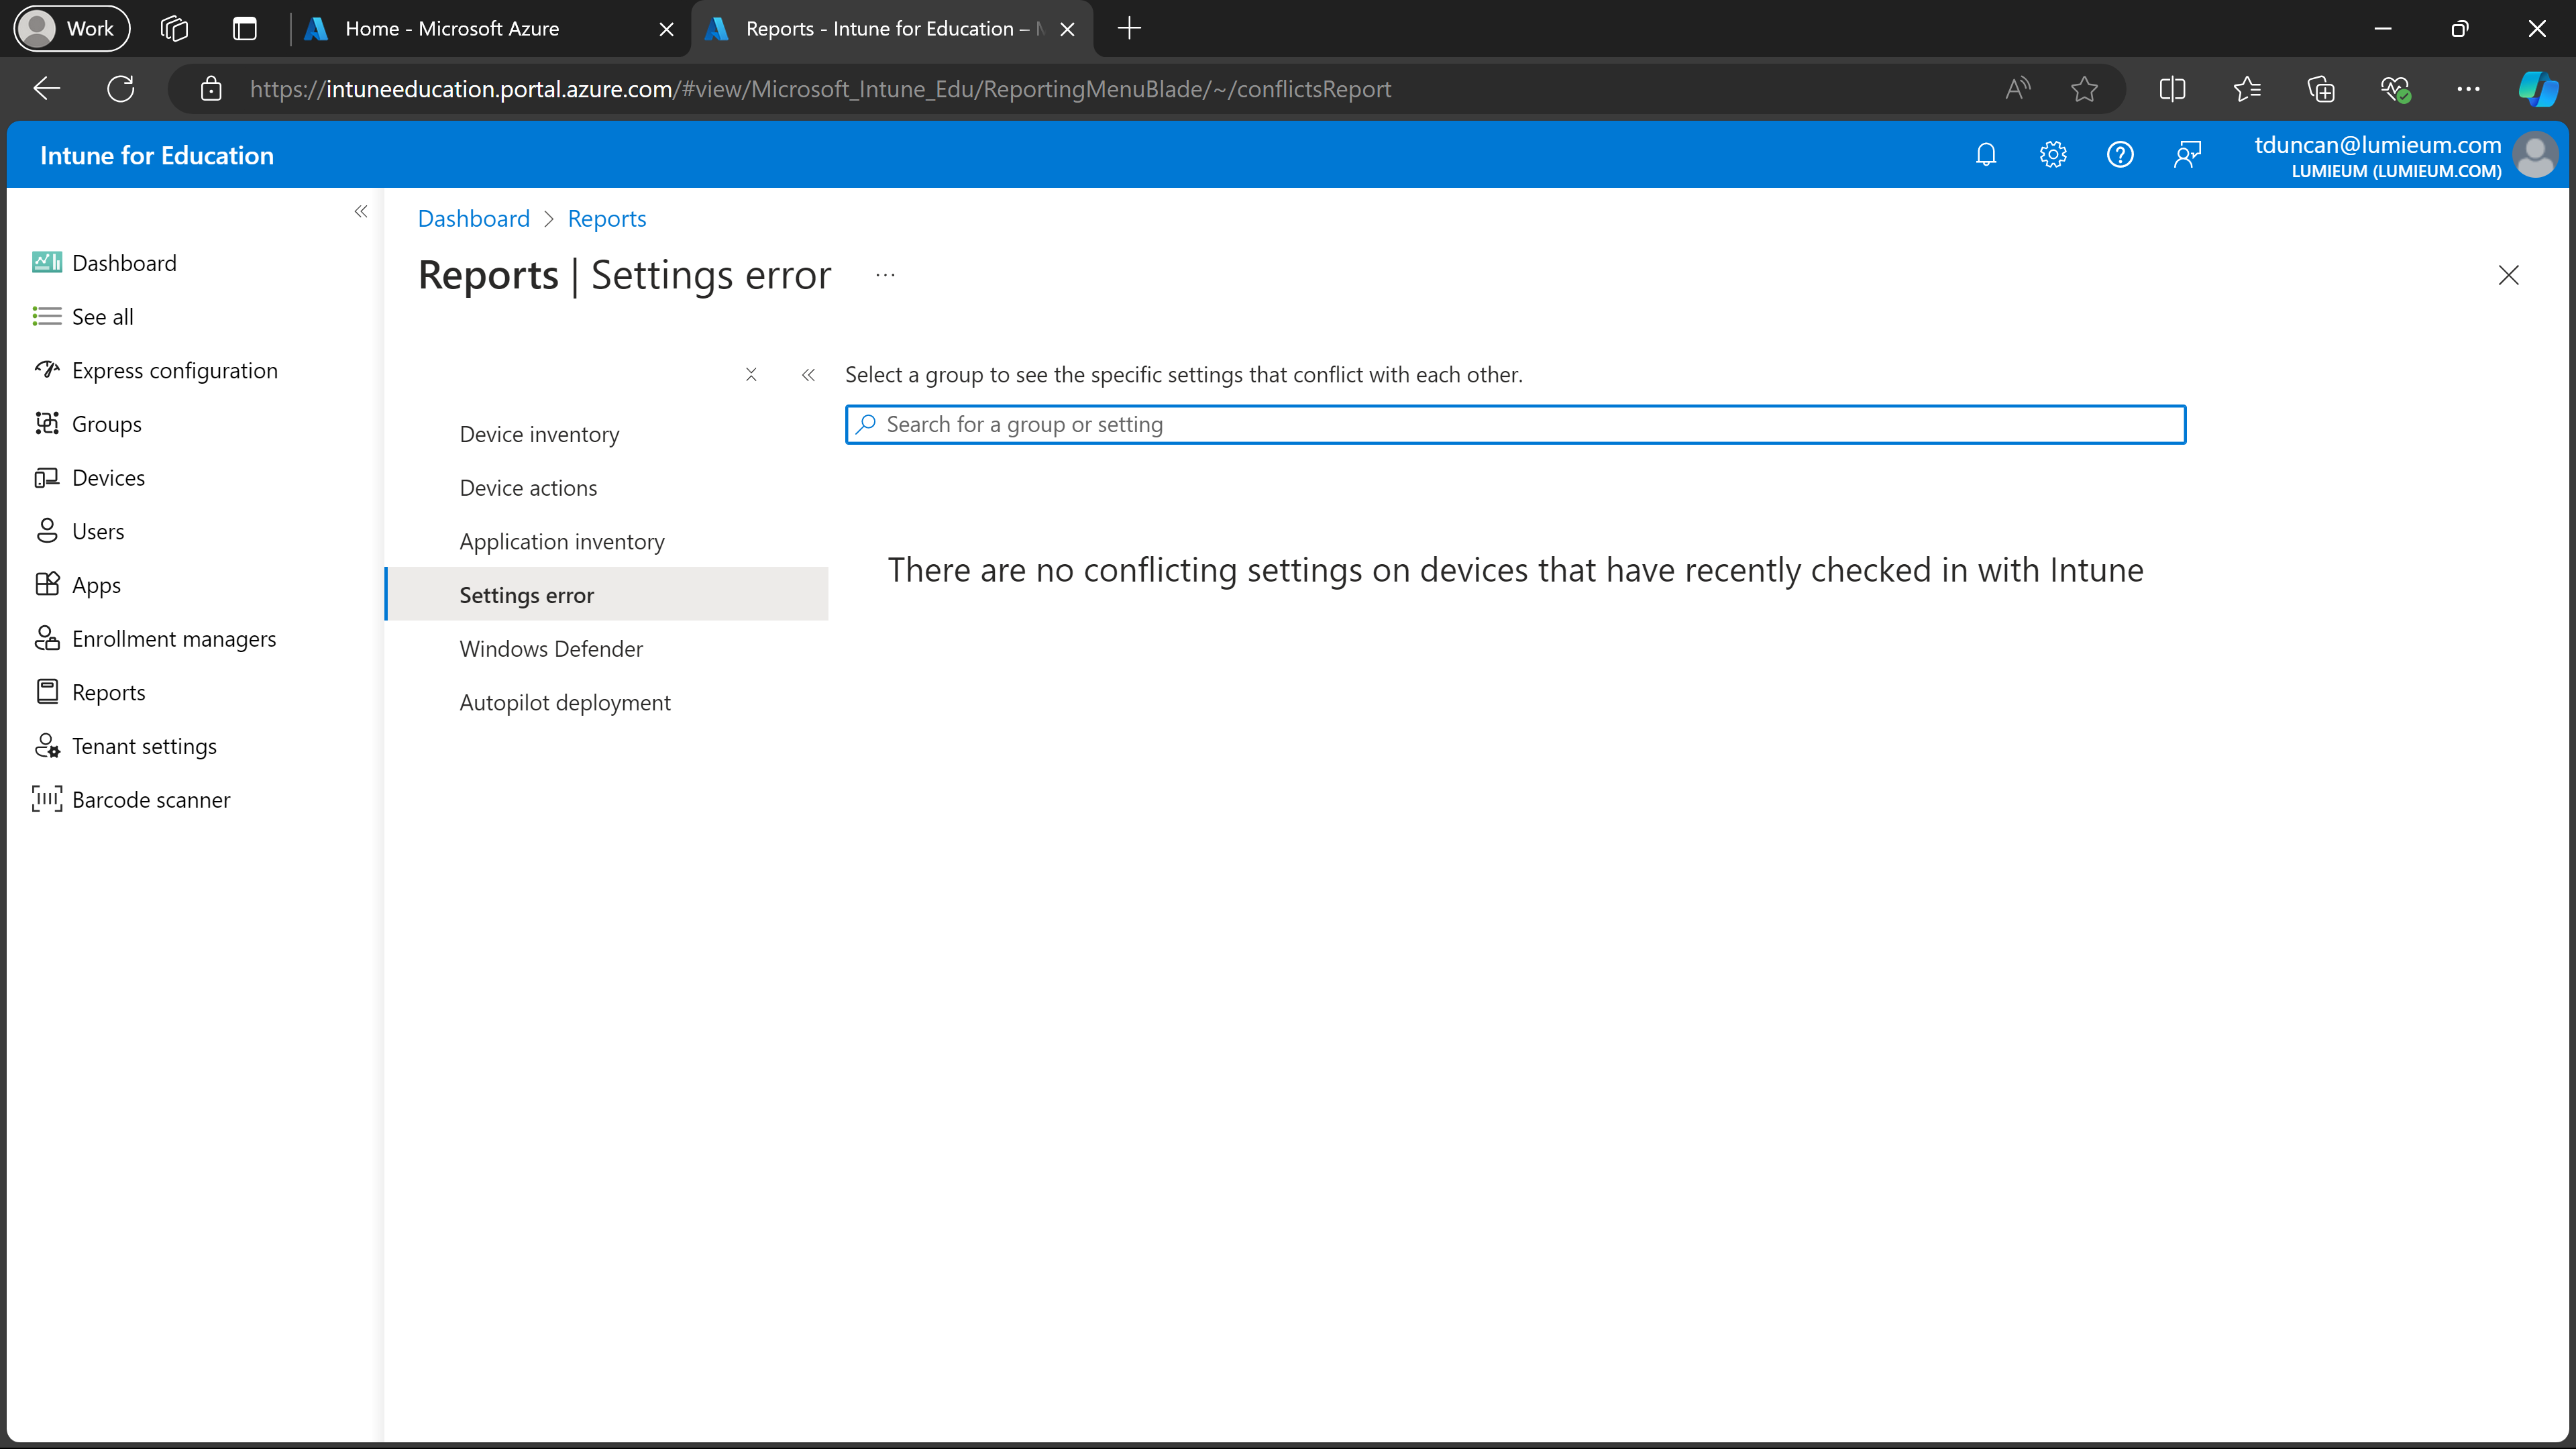Screen dimensions: 2576x1449
Task: Open the feedback icon in header
Action: pos(2187,155)
